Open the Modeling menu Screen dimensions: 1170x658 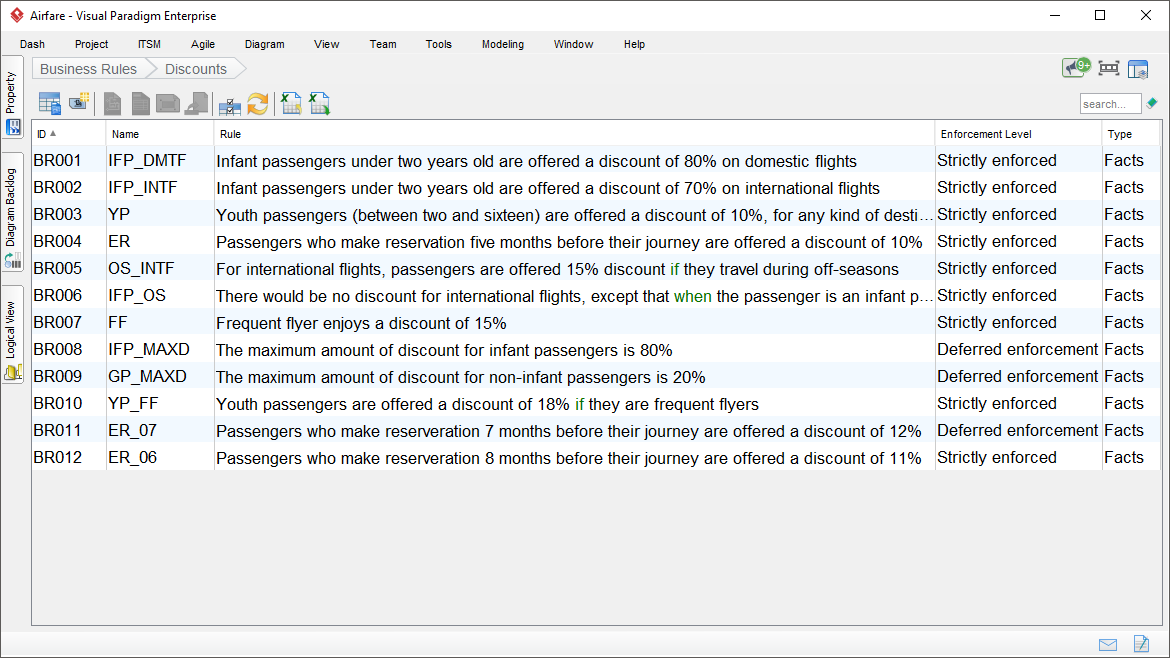point(502,44)
